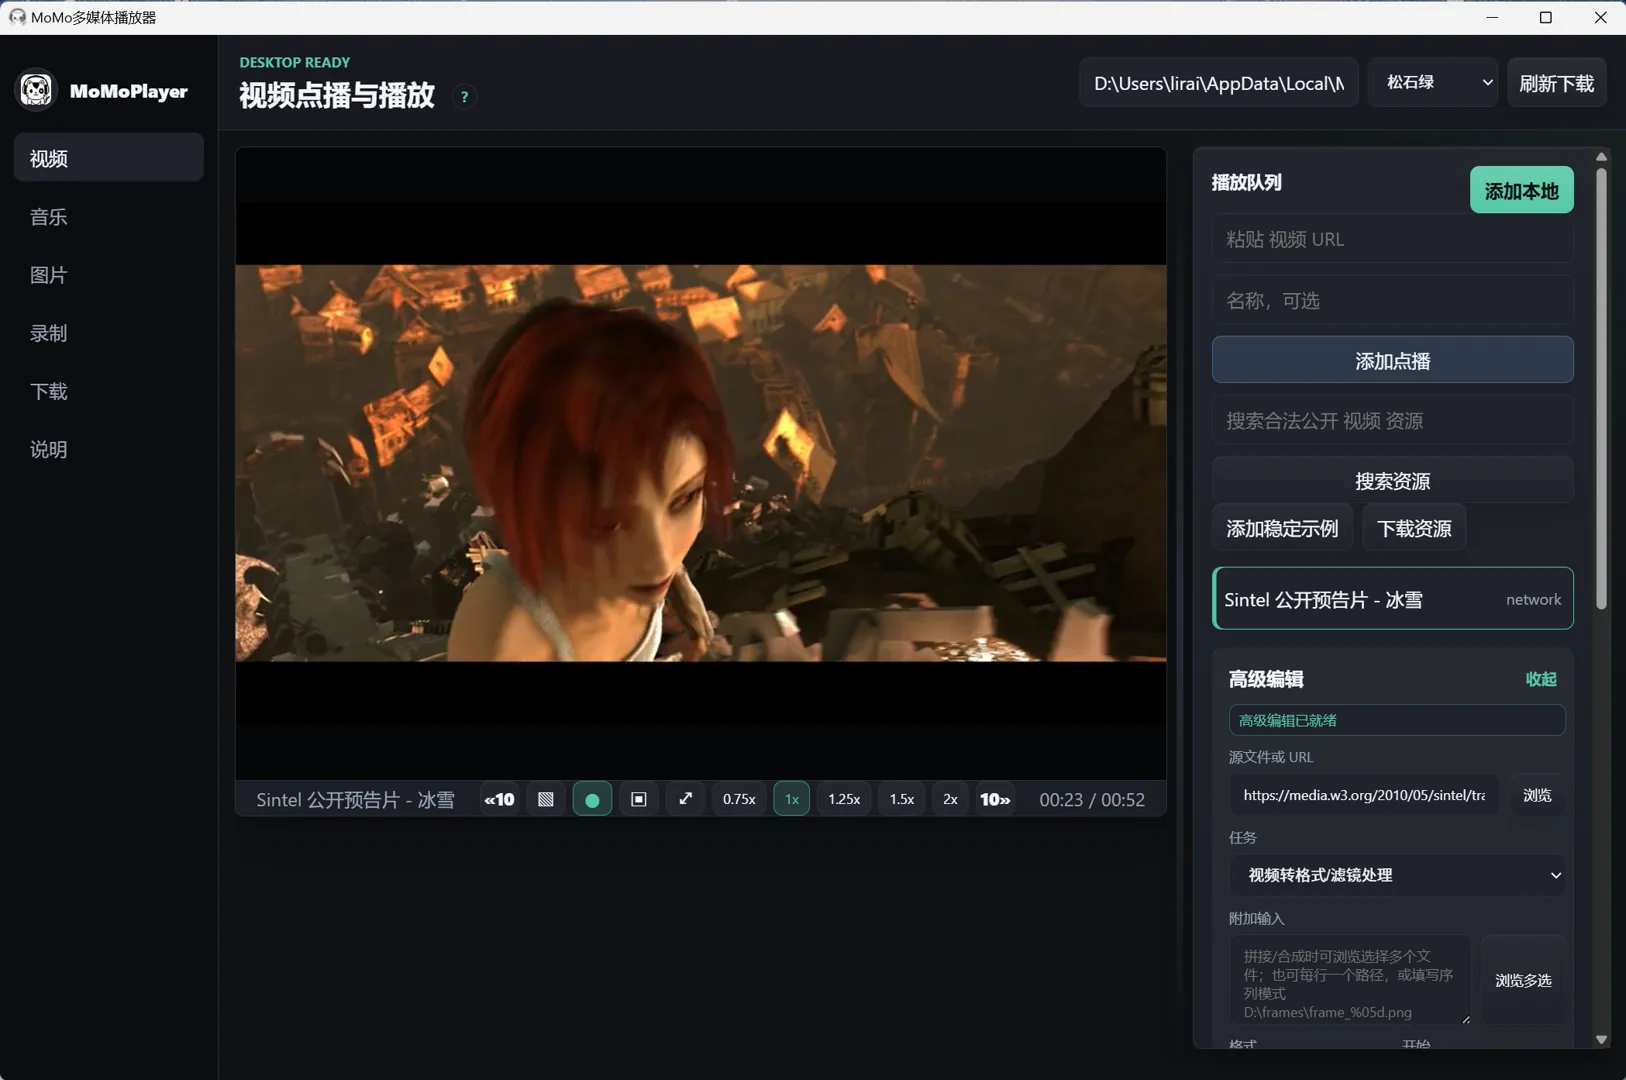Image resolution: width=1626 pixels, height=1080 pixels.
Task: Select Sintel 公开预告片 queue item
Action: click(1392, 599)
